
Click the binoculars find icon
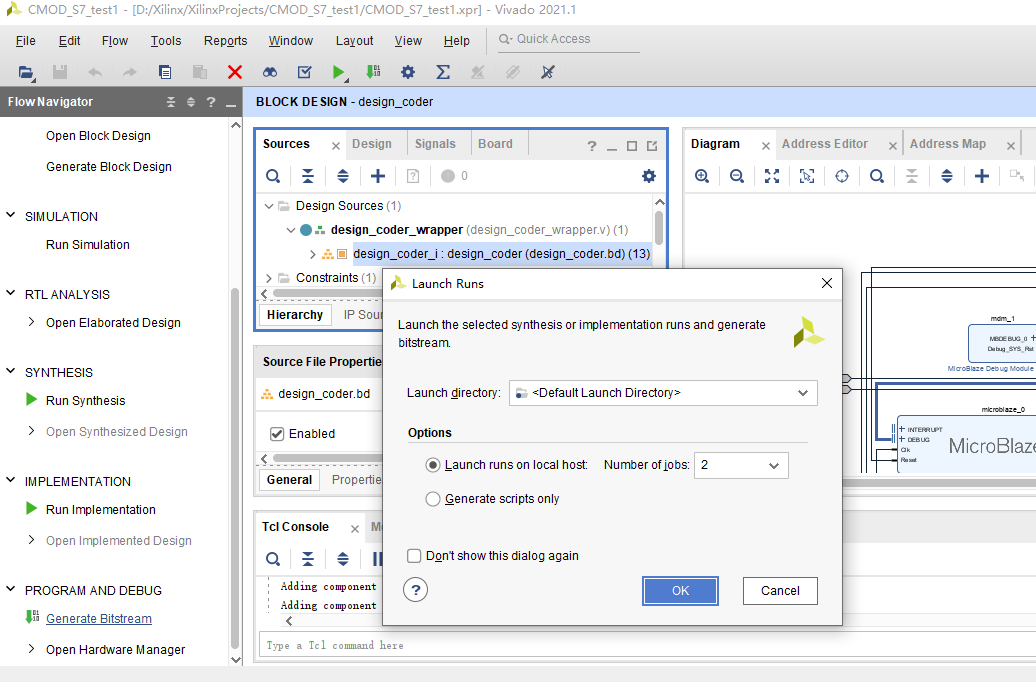(x=270, y=72)
